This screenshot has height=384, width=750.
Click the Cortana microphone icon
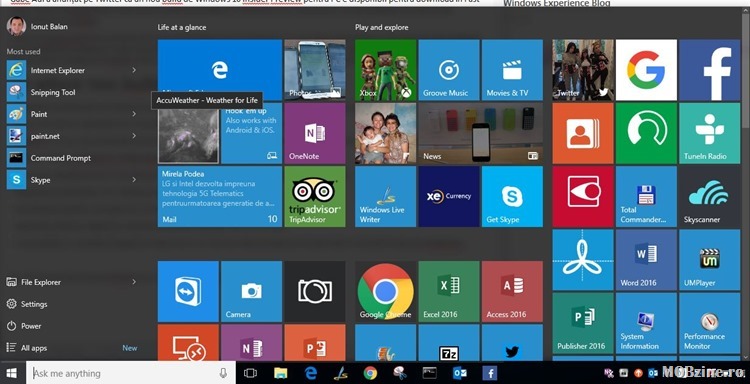click(223, 373)
